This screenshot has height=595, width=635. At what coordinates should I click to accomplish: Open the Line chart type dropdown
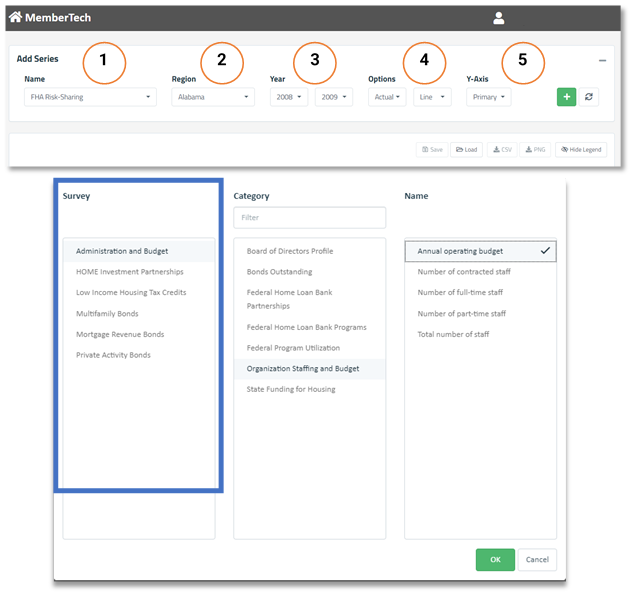coord(431,97)
